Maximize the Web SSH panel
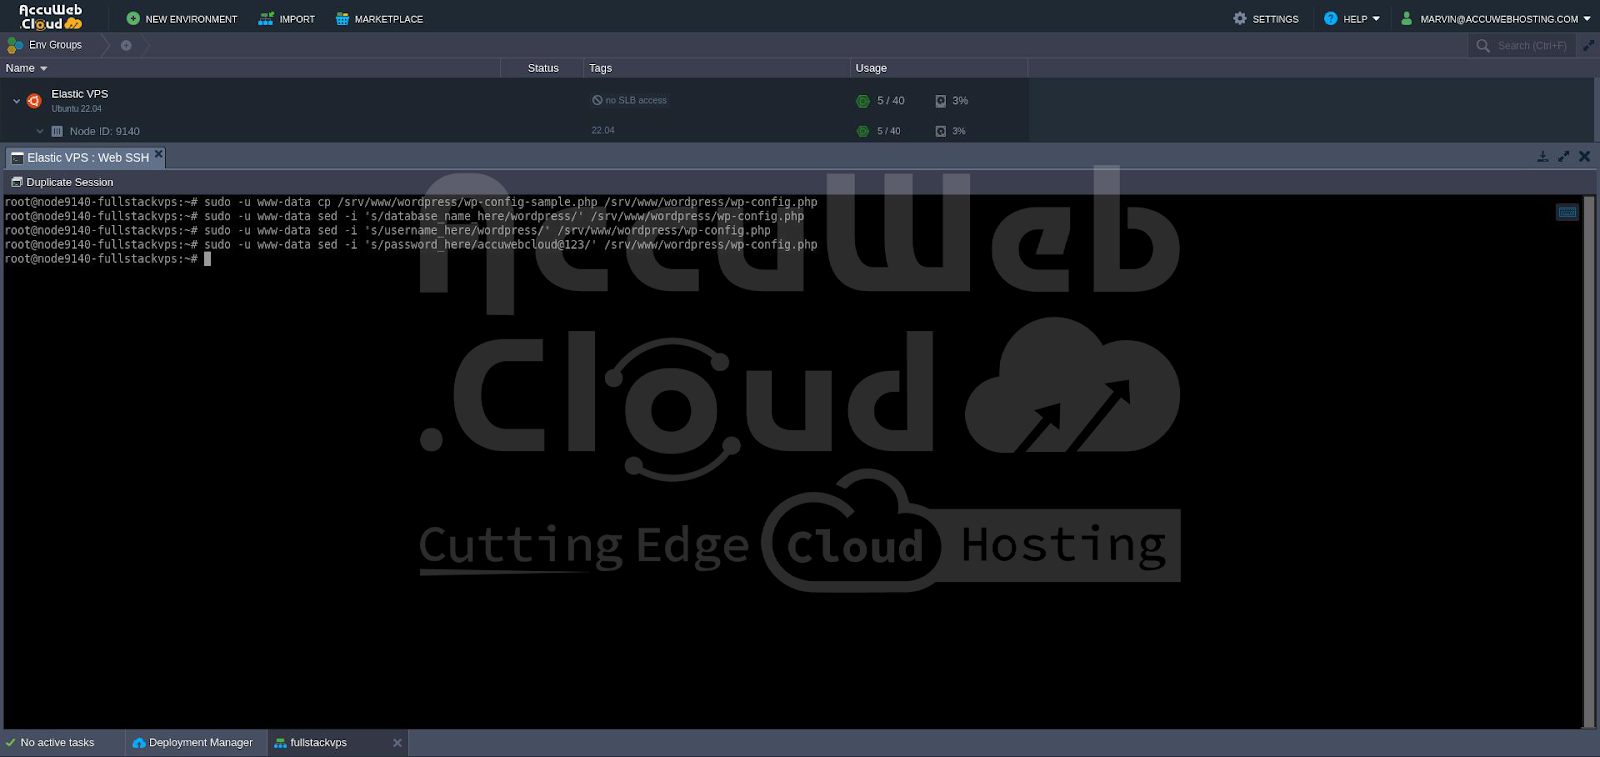 tap(1564, 156)
